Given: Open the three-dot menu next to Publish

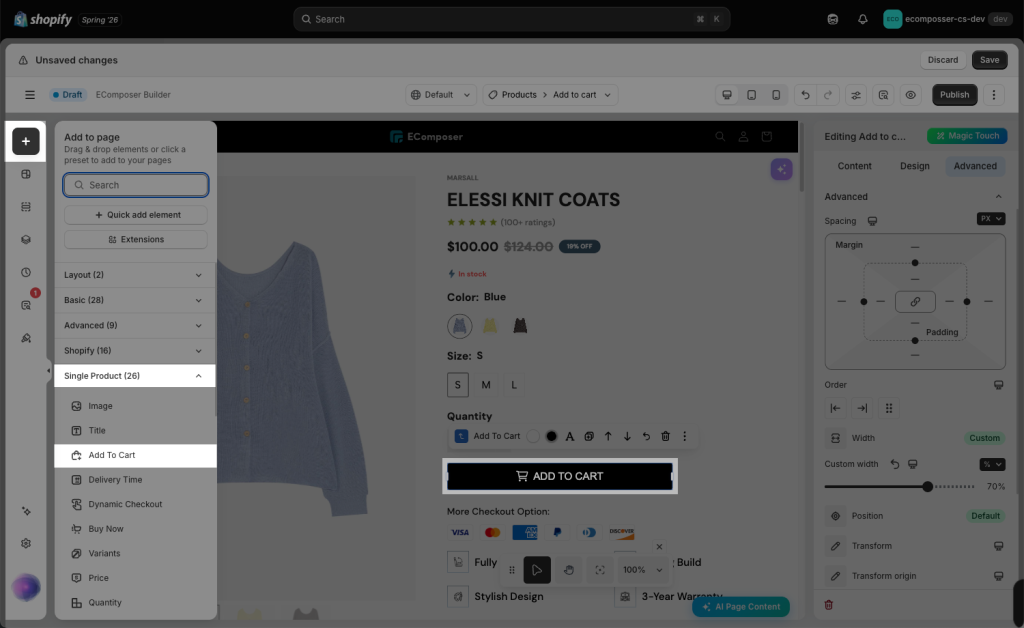Looking at the screenshot, I should click(994, 95).
